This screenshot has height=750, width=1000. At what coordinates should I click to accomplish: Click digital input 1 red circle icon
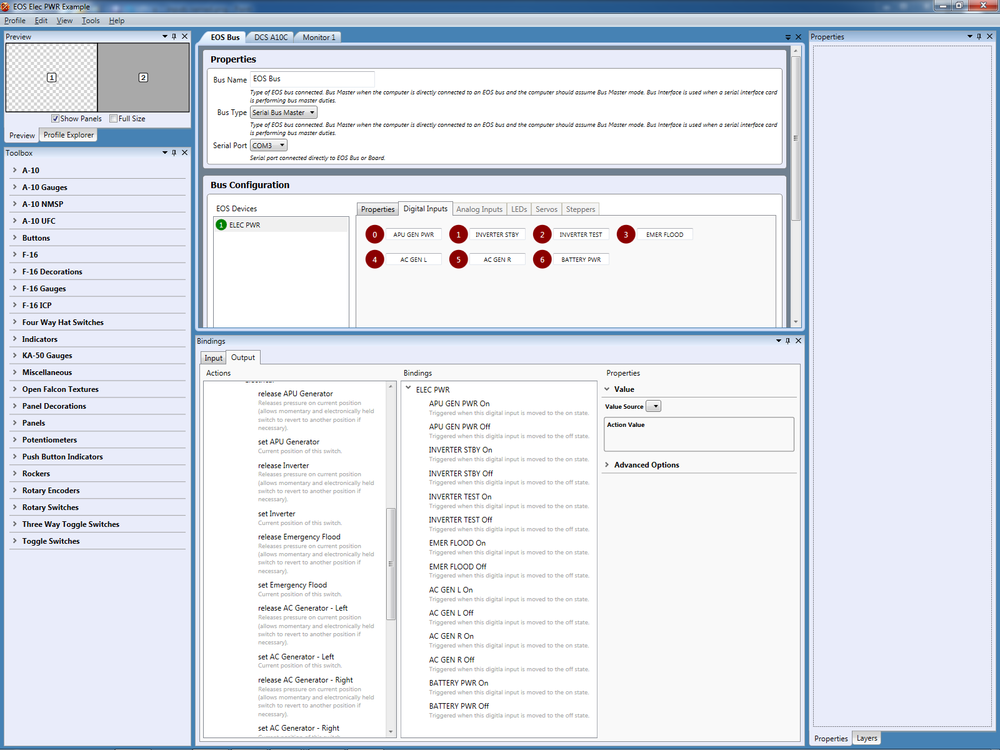click(x=458, y=235)
